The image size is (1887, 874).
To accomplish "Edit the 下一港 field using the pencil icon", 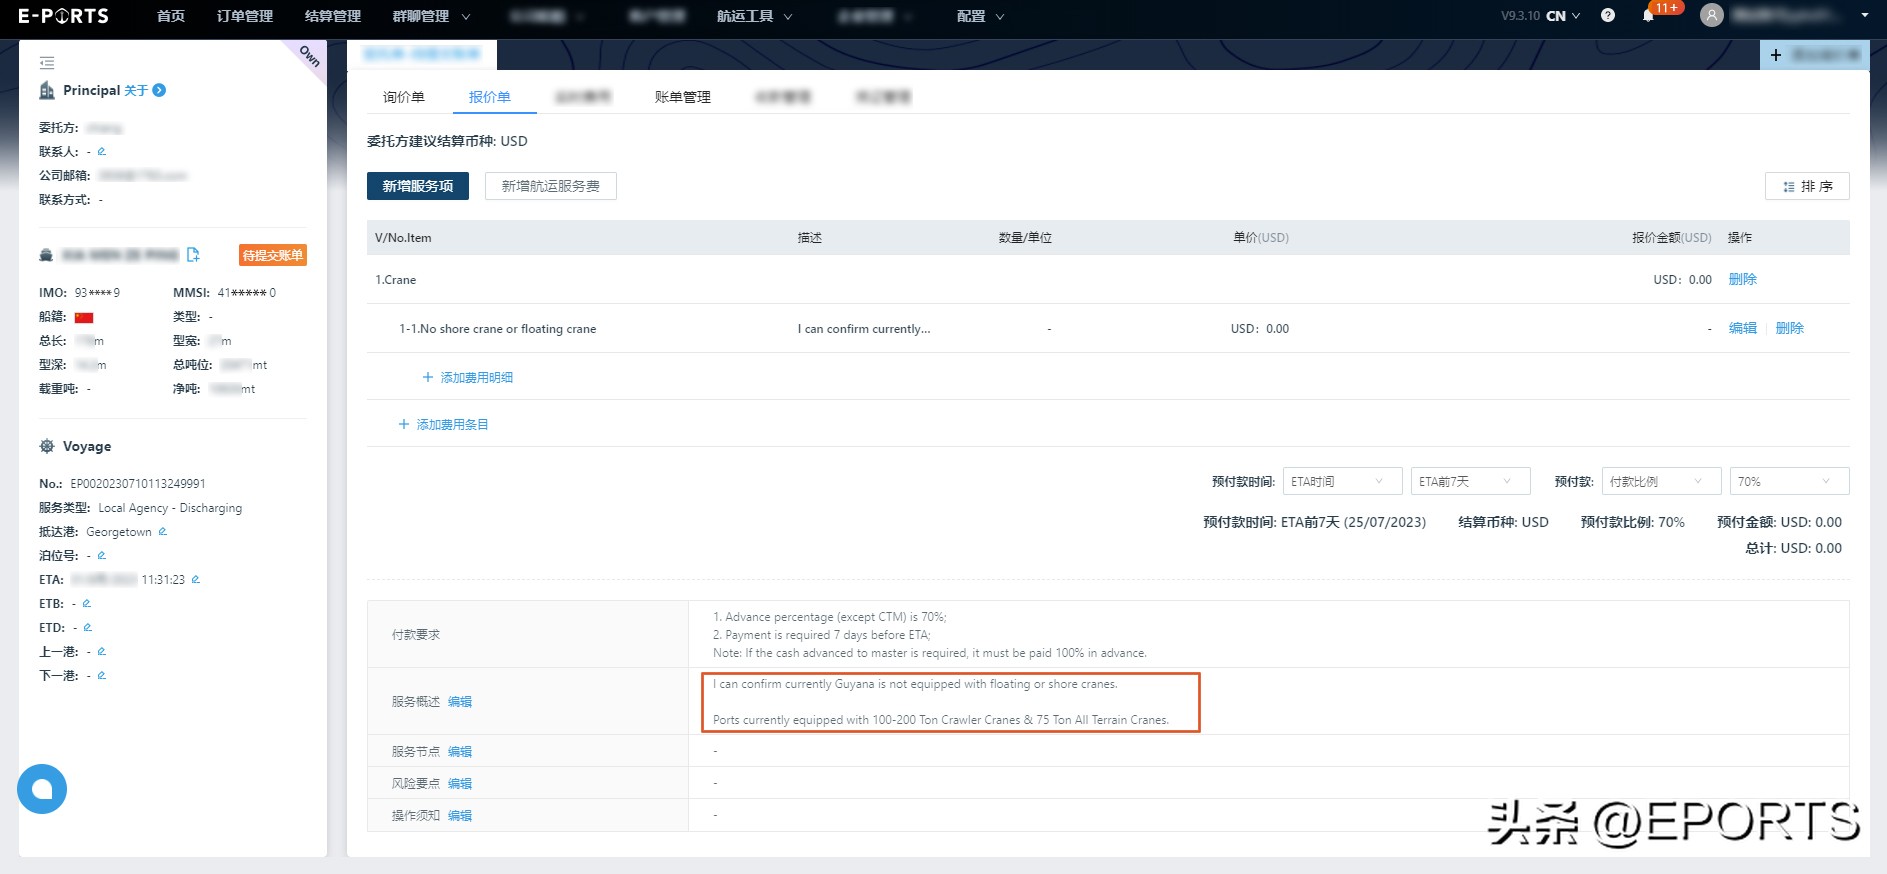I will pos(101,676).
